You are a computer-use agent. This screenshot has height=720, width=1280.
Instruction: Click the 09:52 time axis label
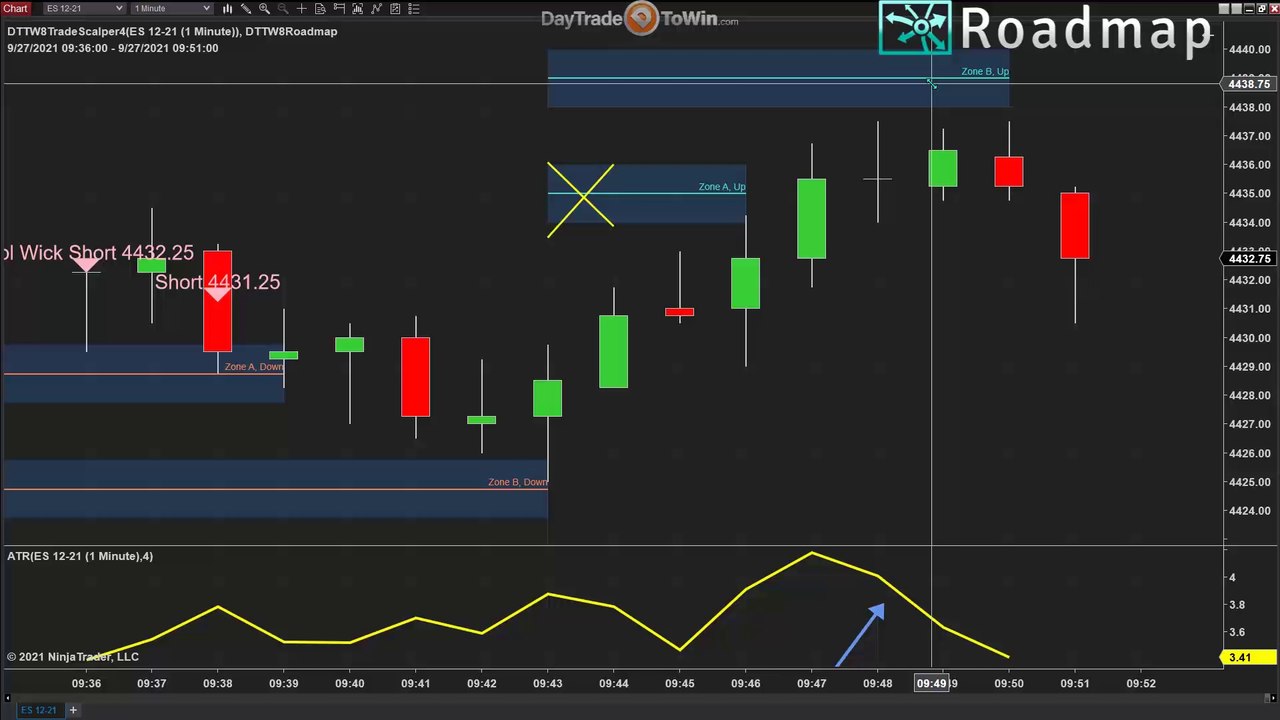[x=1141, y=684]
